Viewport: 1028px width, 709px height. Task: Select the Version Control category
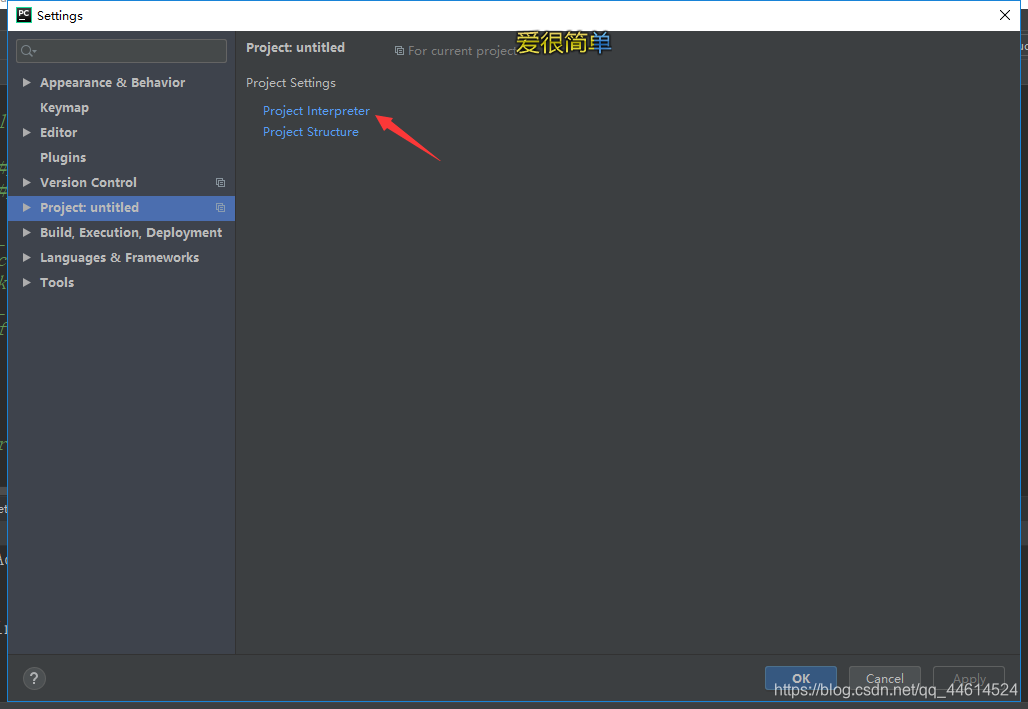(x=89, y=182)
